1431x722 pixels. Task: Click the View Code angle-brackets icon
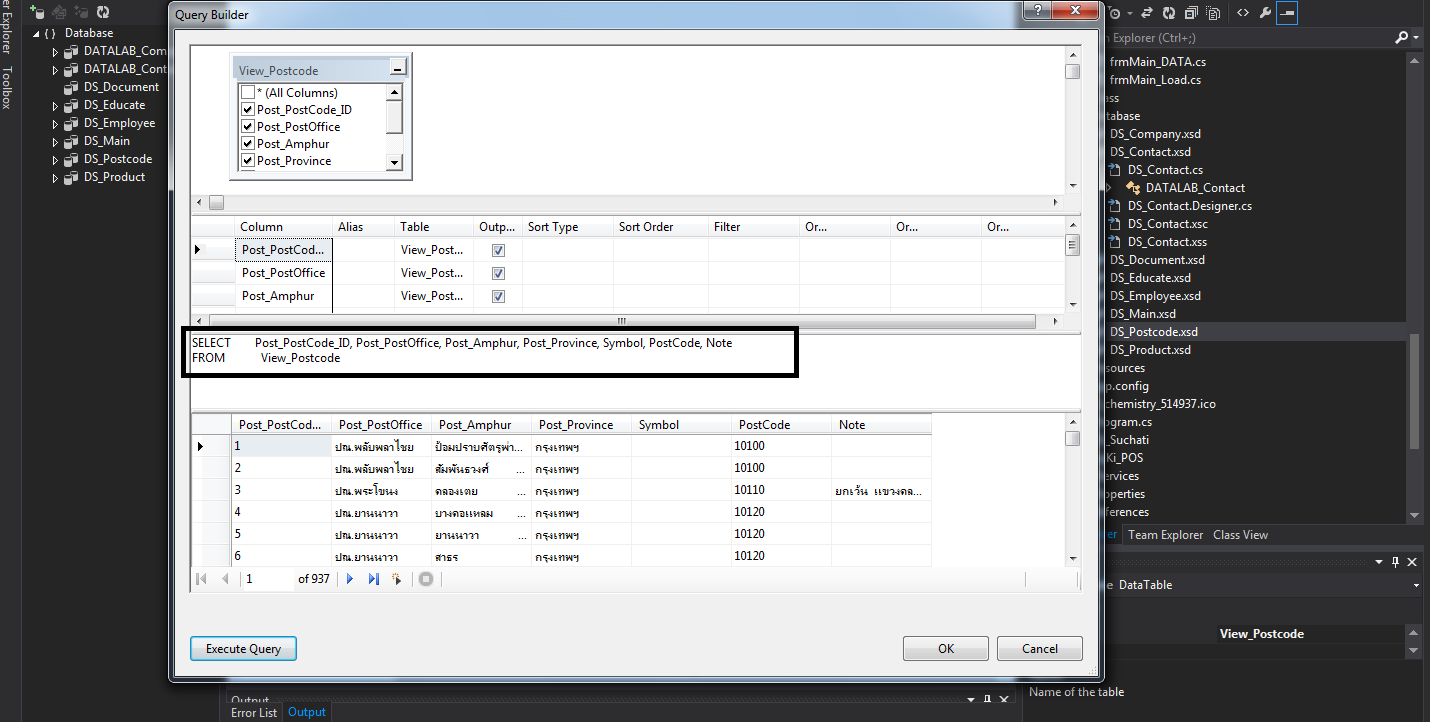pyautogui.click(x=1242, y=13)
